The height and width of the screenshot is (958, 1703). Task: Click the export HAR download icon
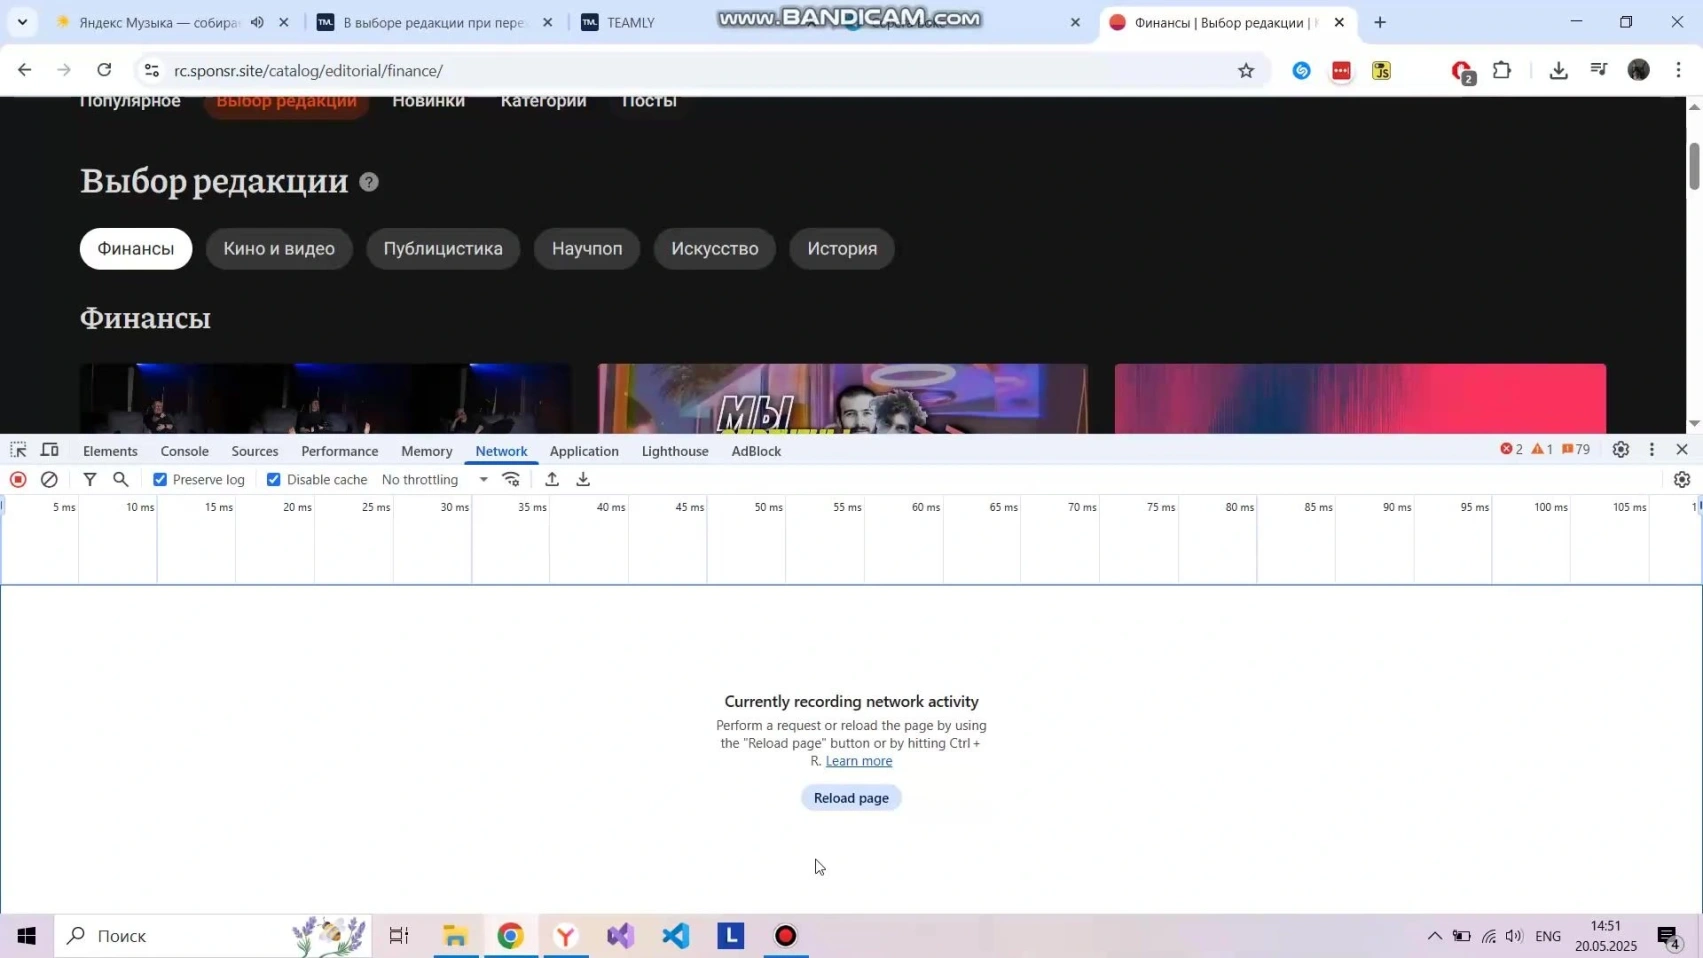coord(583,480)
